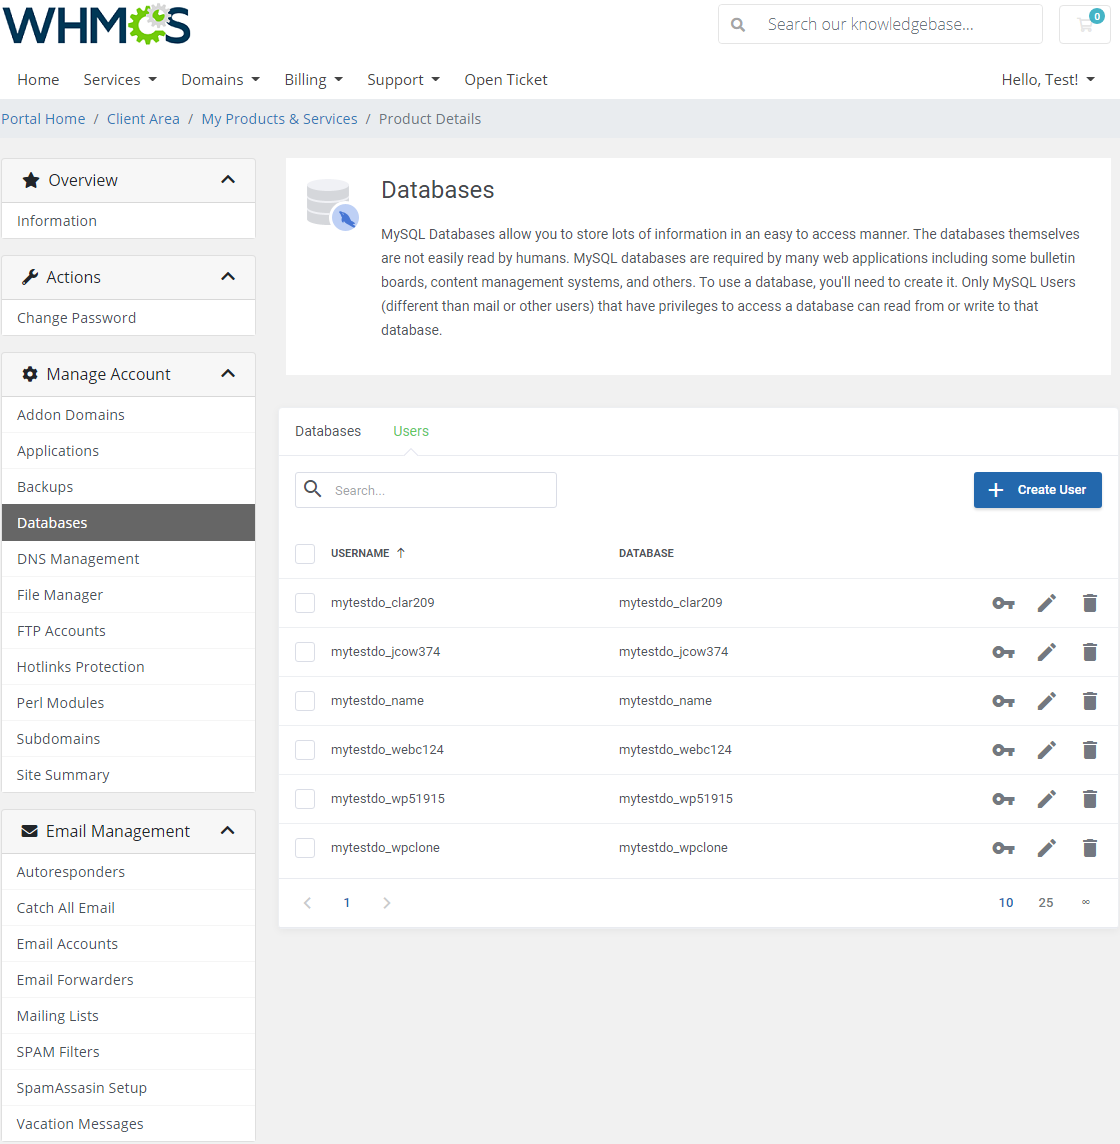
Task: Click the key icon for mytestdo_wpclone
Action: (1003, 849)
